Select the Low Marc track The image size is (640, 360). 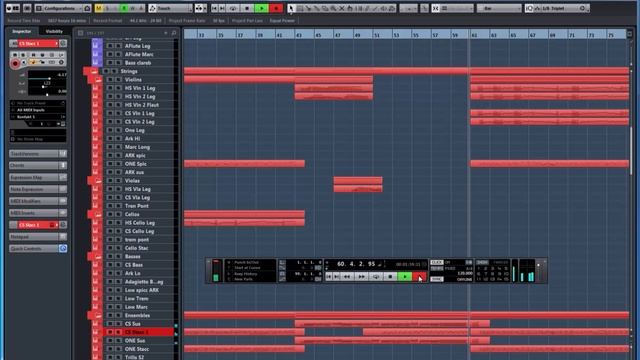(x=136, y=307)
